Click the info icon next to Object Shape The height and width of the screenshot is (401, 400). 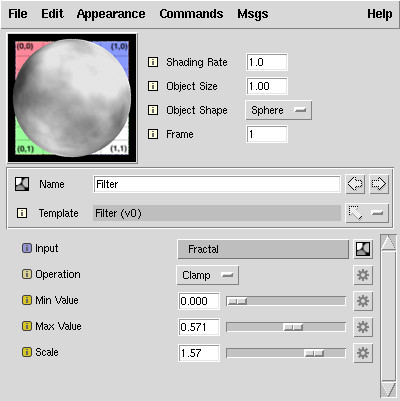[x=153, y=110]
